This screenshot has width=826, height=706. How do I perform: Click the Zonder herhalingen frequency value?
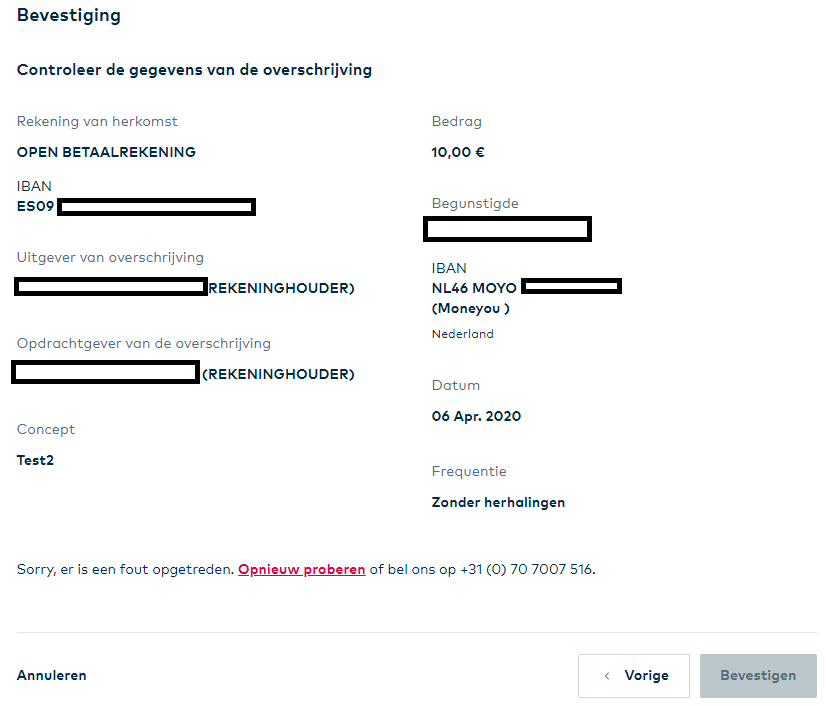click(x=498, y=503)
